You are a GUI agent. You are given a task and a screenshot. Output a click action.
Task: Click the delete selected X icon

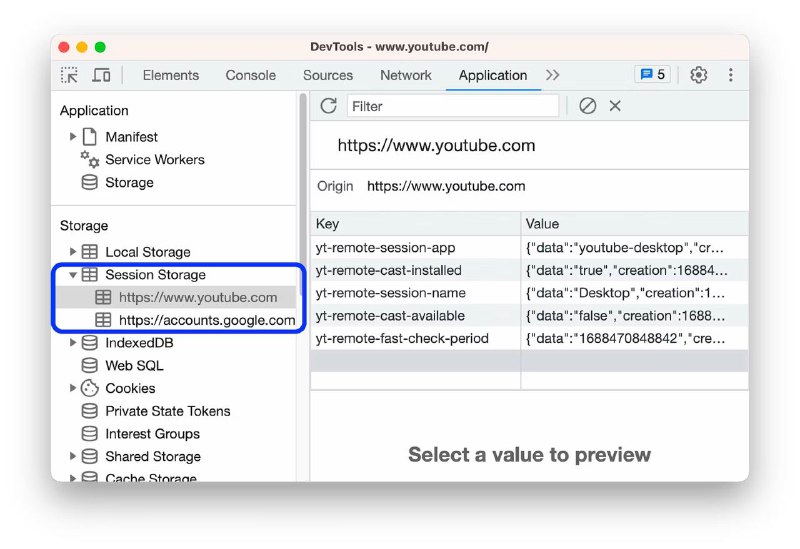(x=615, y=106)
